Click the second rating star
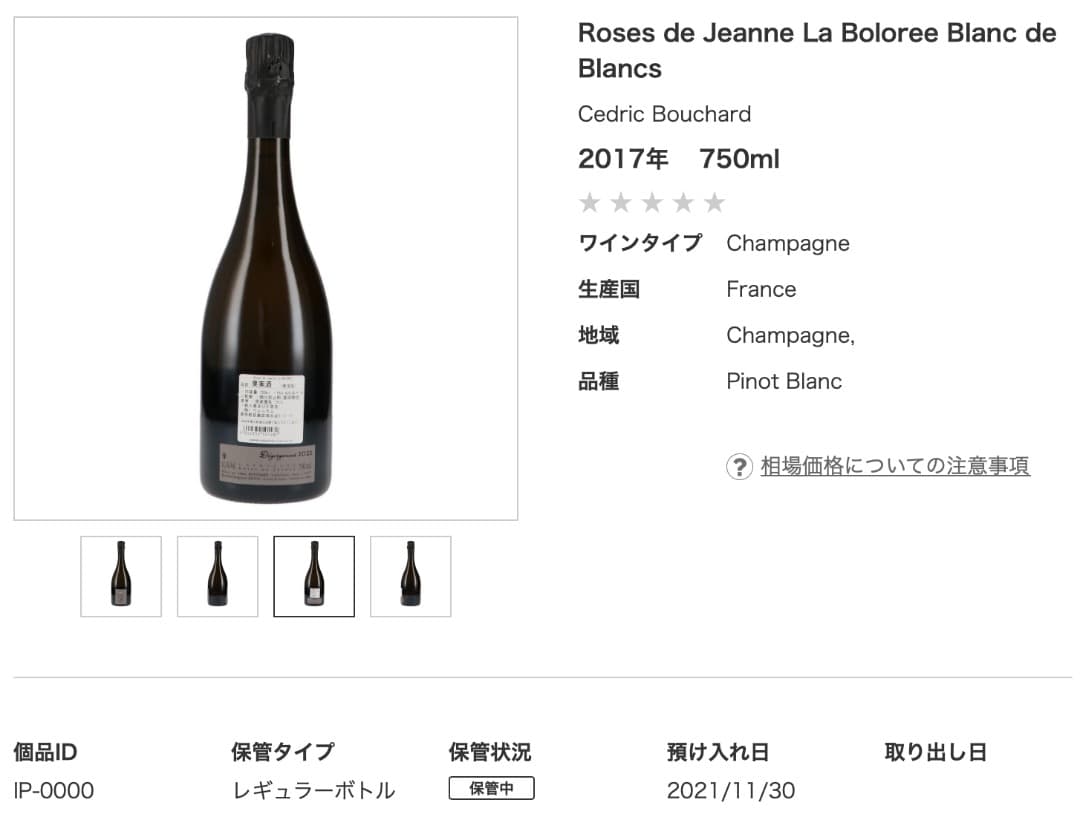1080x837 pixels. click(621, 204)
